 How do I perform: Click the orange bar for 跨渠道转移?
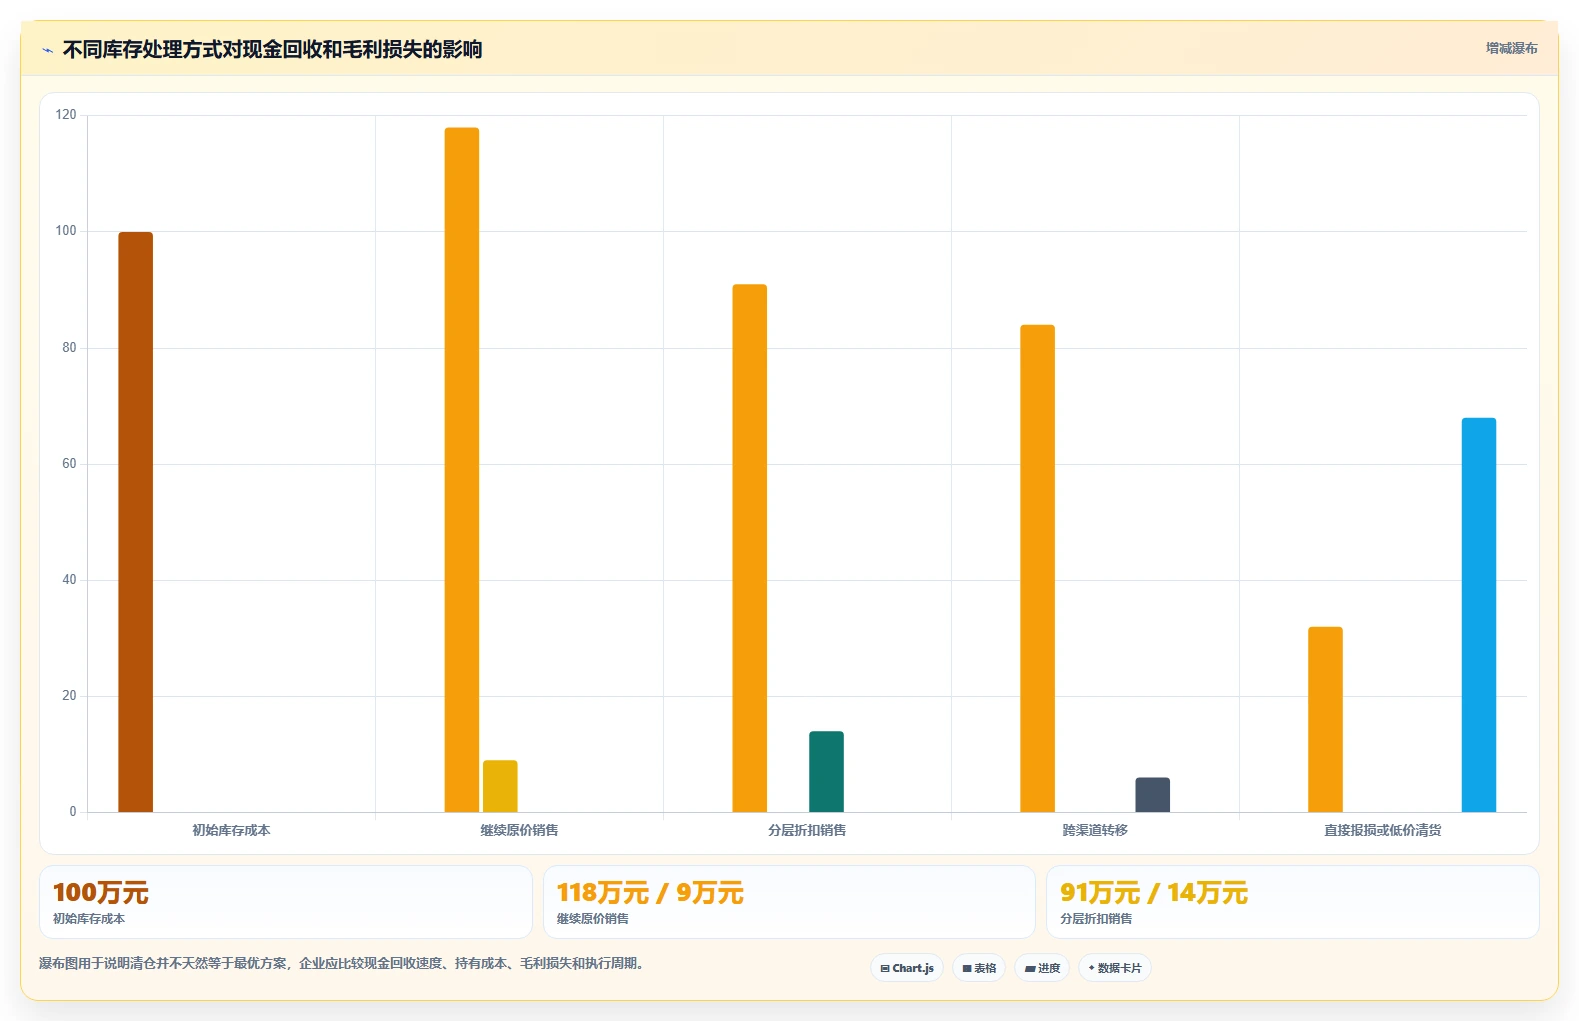(1038, 568)
